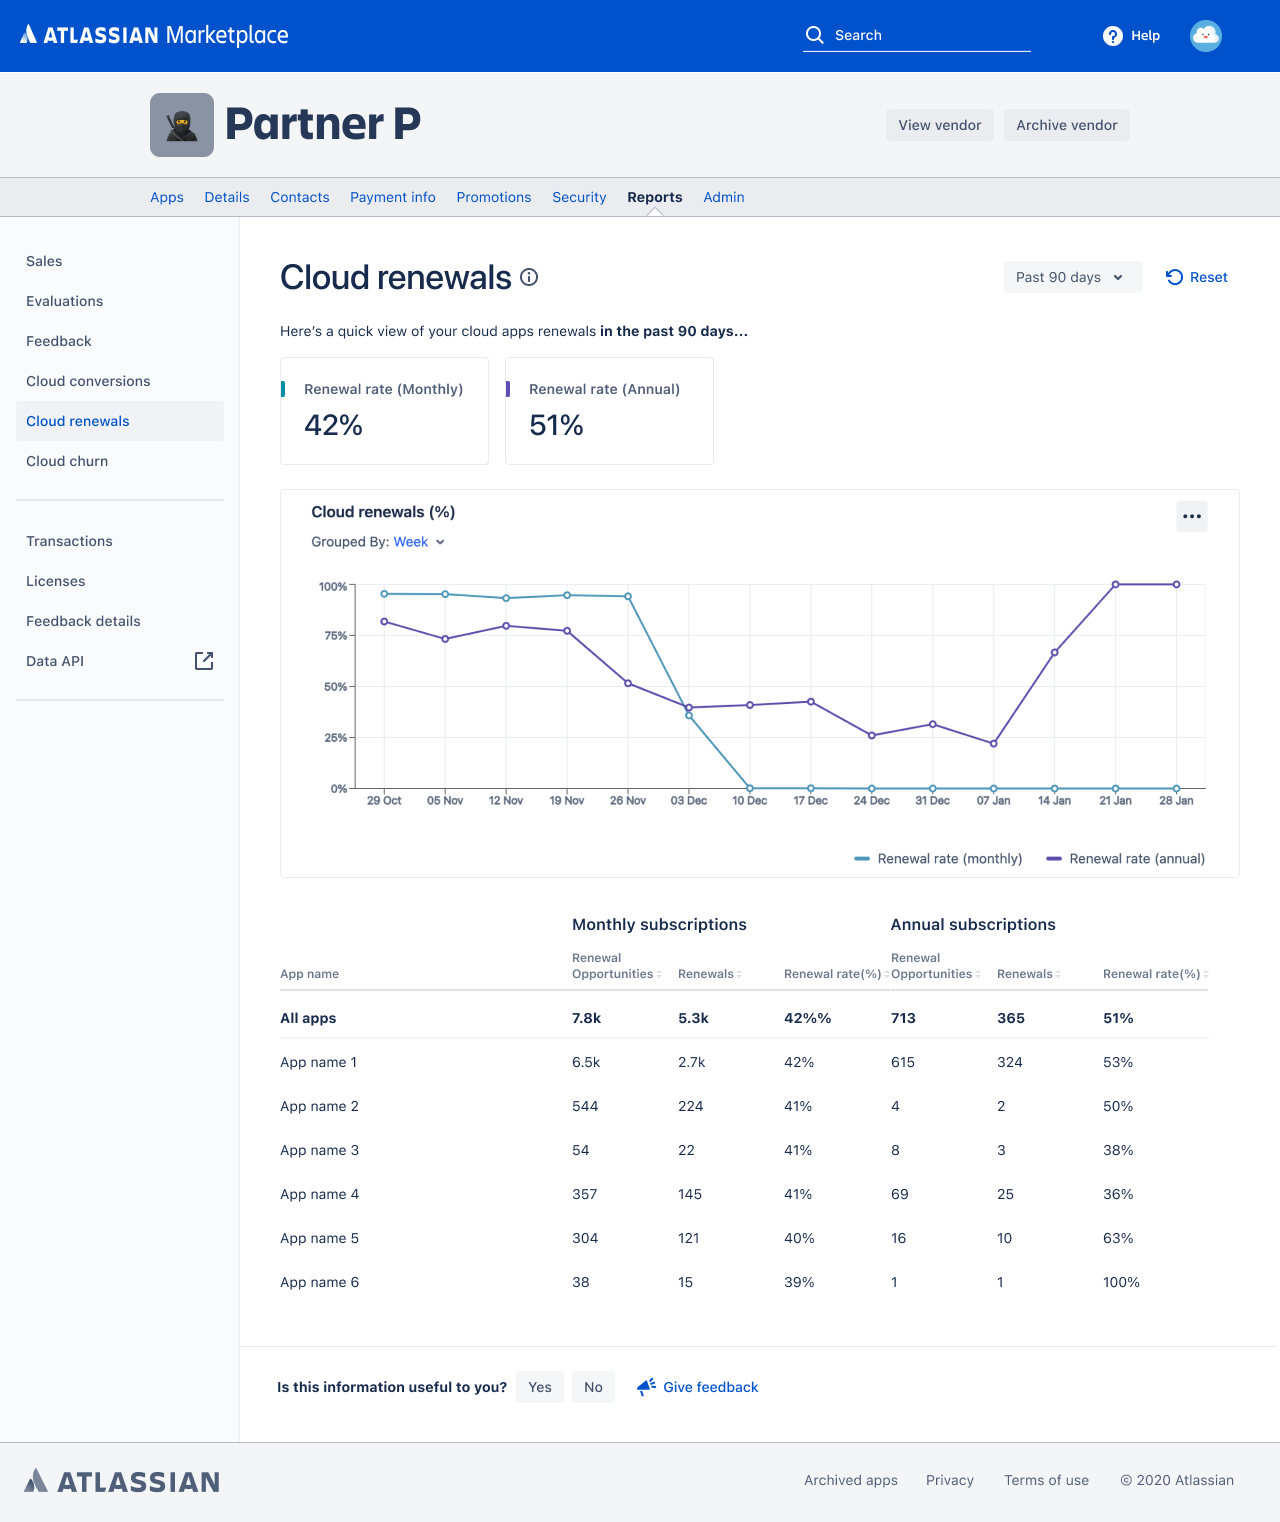Switch to the Security tab
The width and height of the screenshot is (1280, 1522).
click(579, 197)
